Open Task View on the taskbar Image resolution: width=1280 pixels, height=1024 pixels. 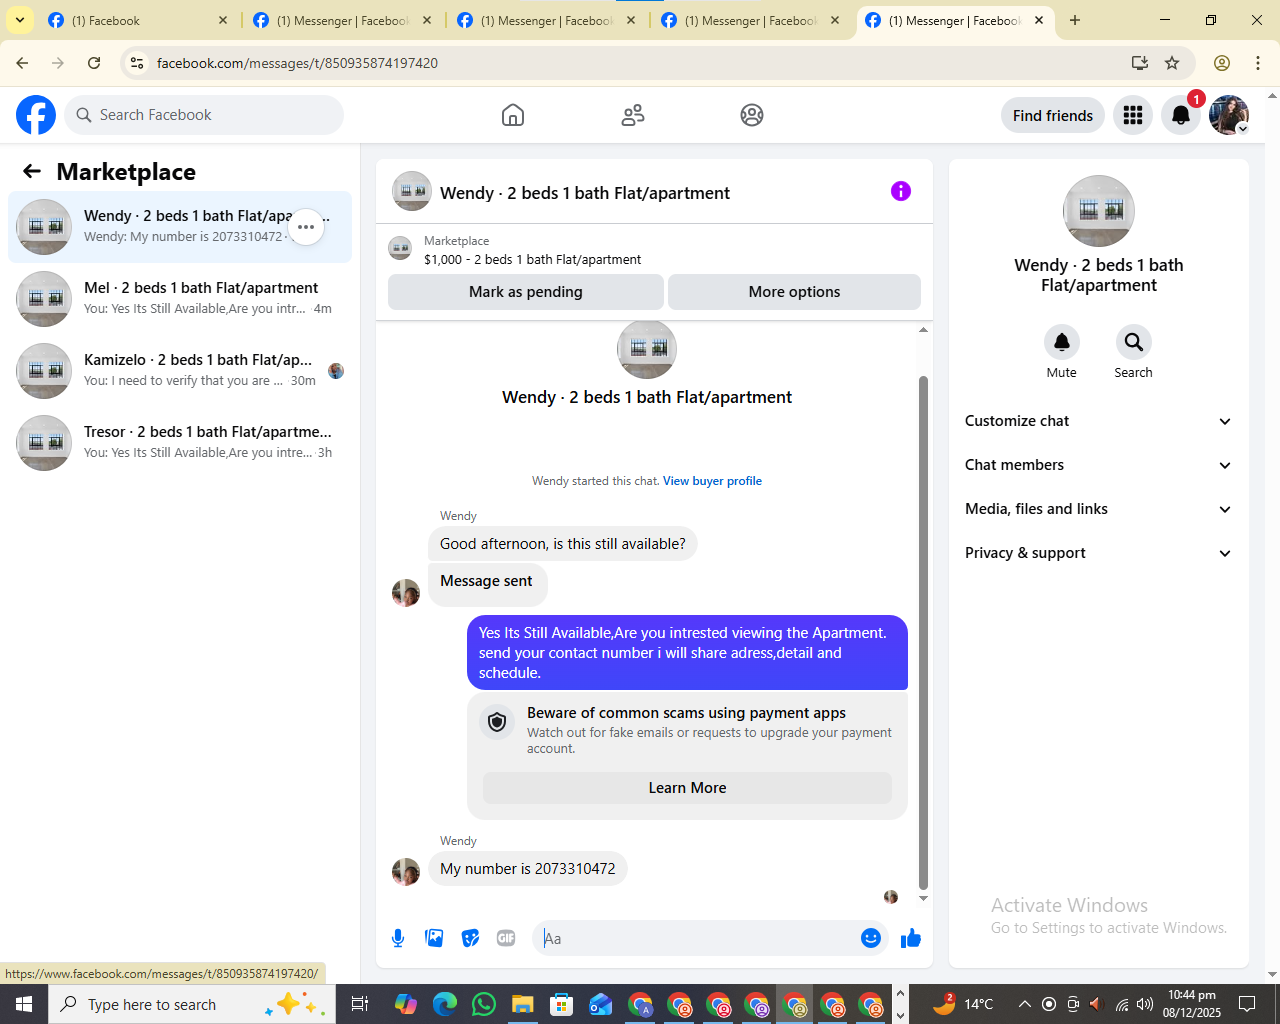[360, 1004]
